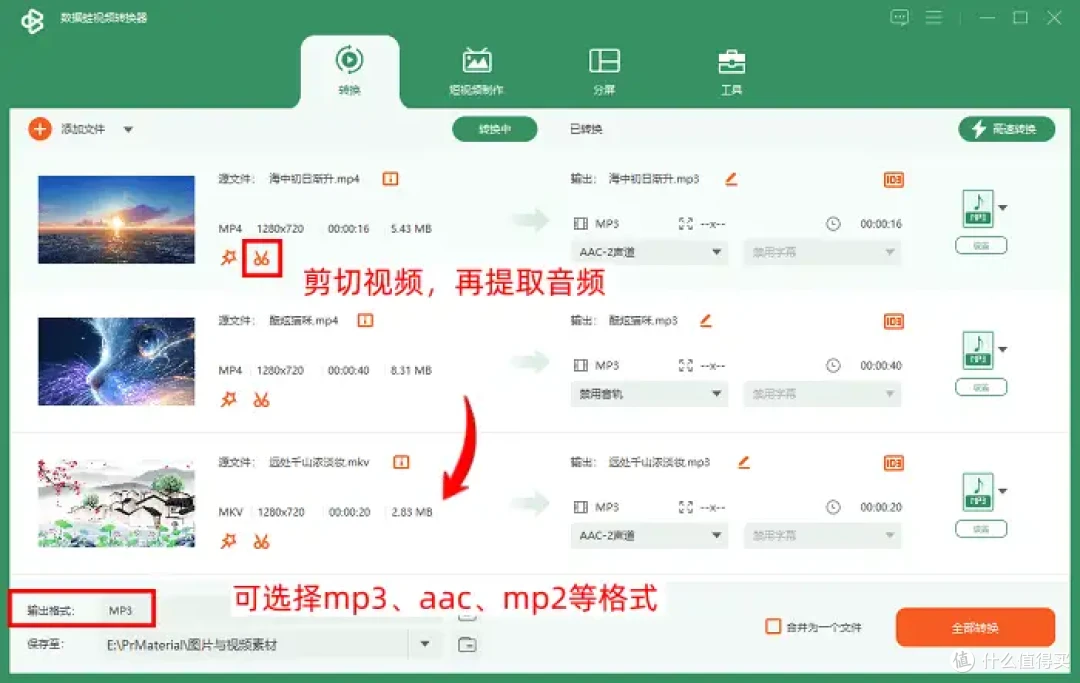
Task: Select the ink-painting village thumbnail
Action: (116, 503)
